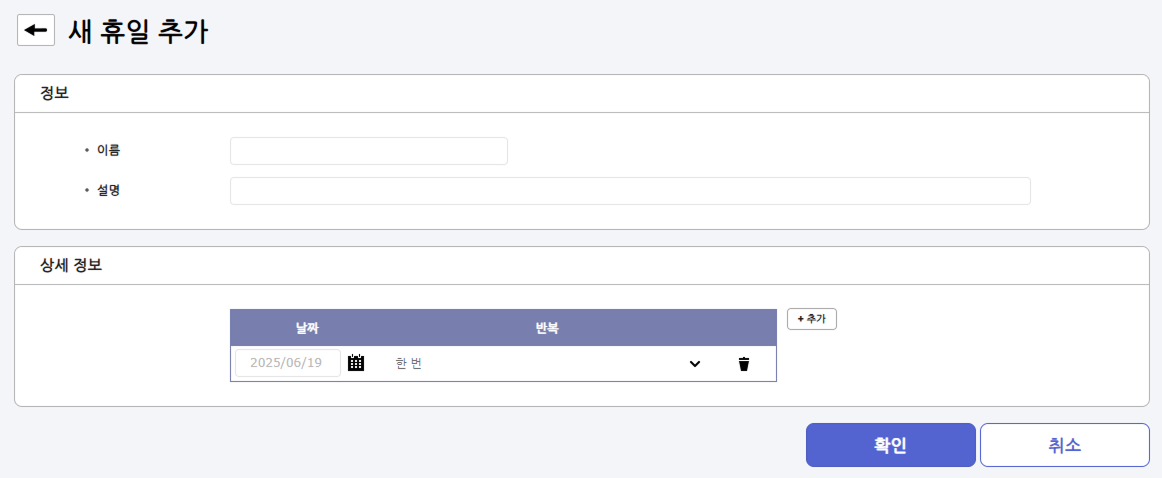Click the 새 휴일 추가 page title
Image resolution: width=1162 pixels, height=478 pixels.
coord(138,31)
